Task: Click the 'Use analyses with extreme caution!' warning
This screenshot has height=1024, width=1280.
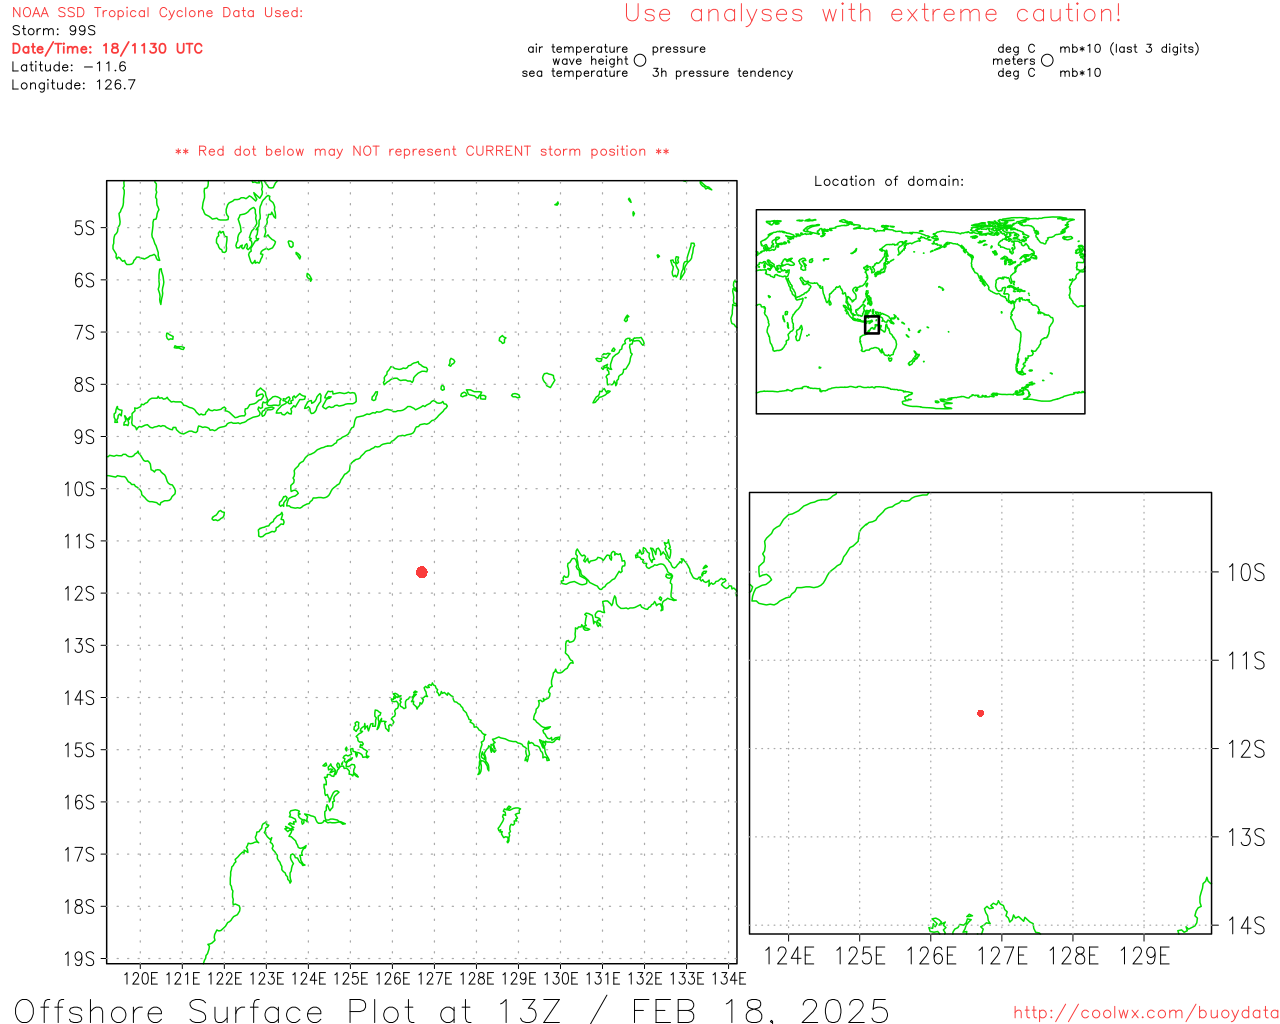Action: click(x=873, y=13)
